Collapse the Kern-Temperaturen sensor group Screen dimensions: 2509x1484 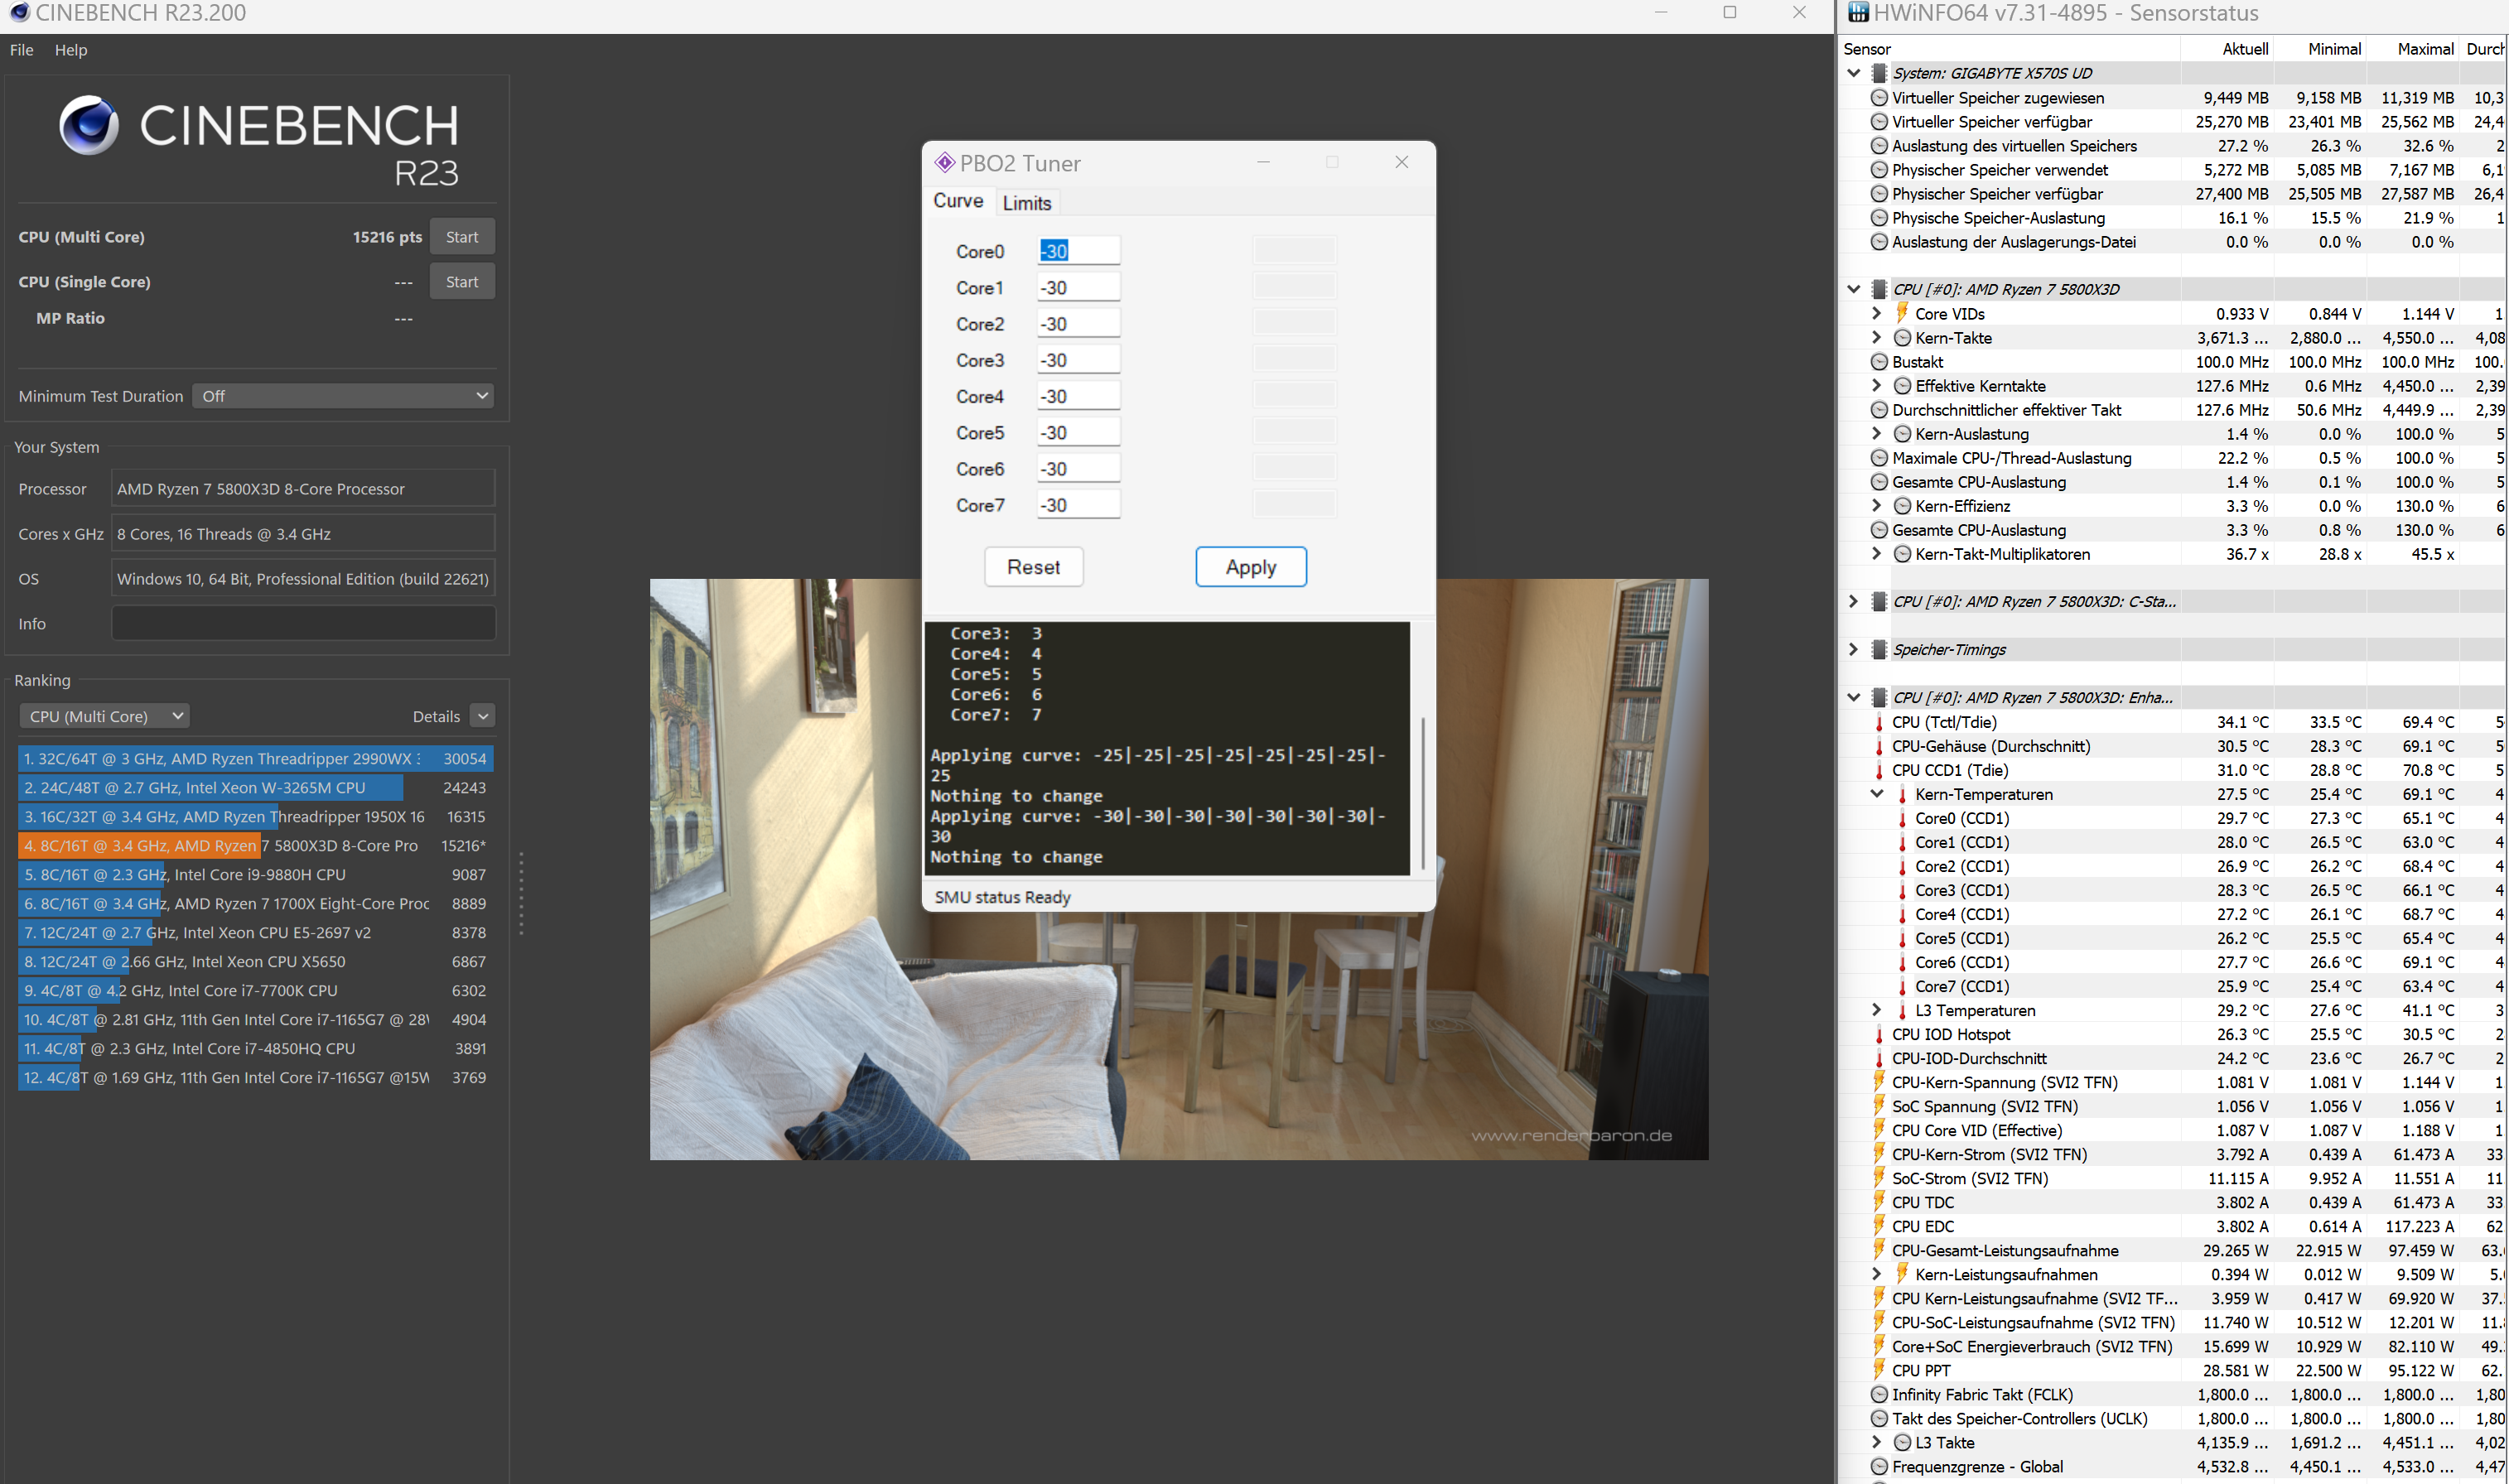tap(1876, 793)
